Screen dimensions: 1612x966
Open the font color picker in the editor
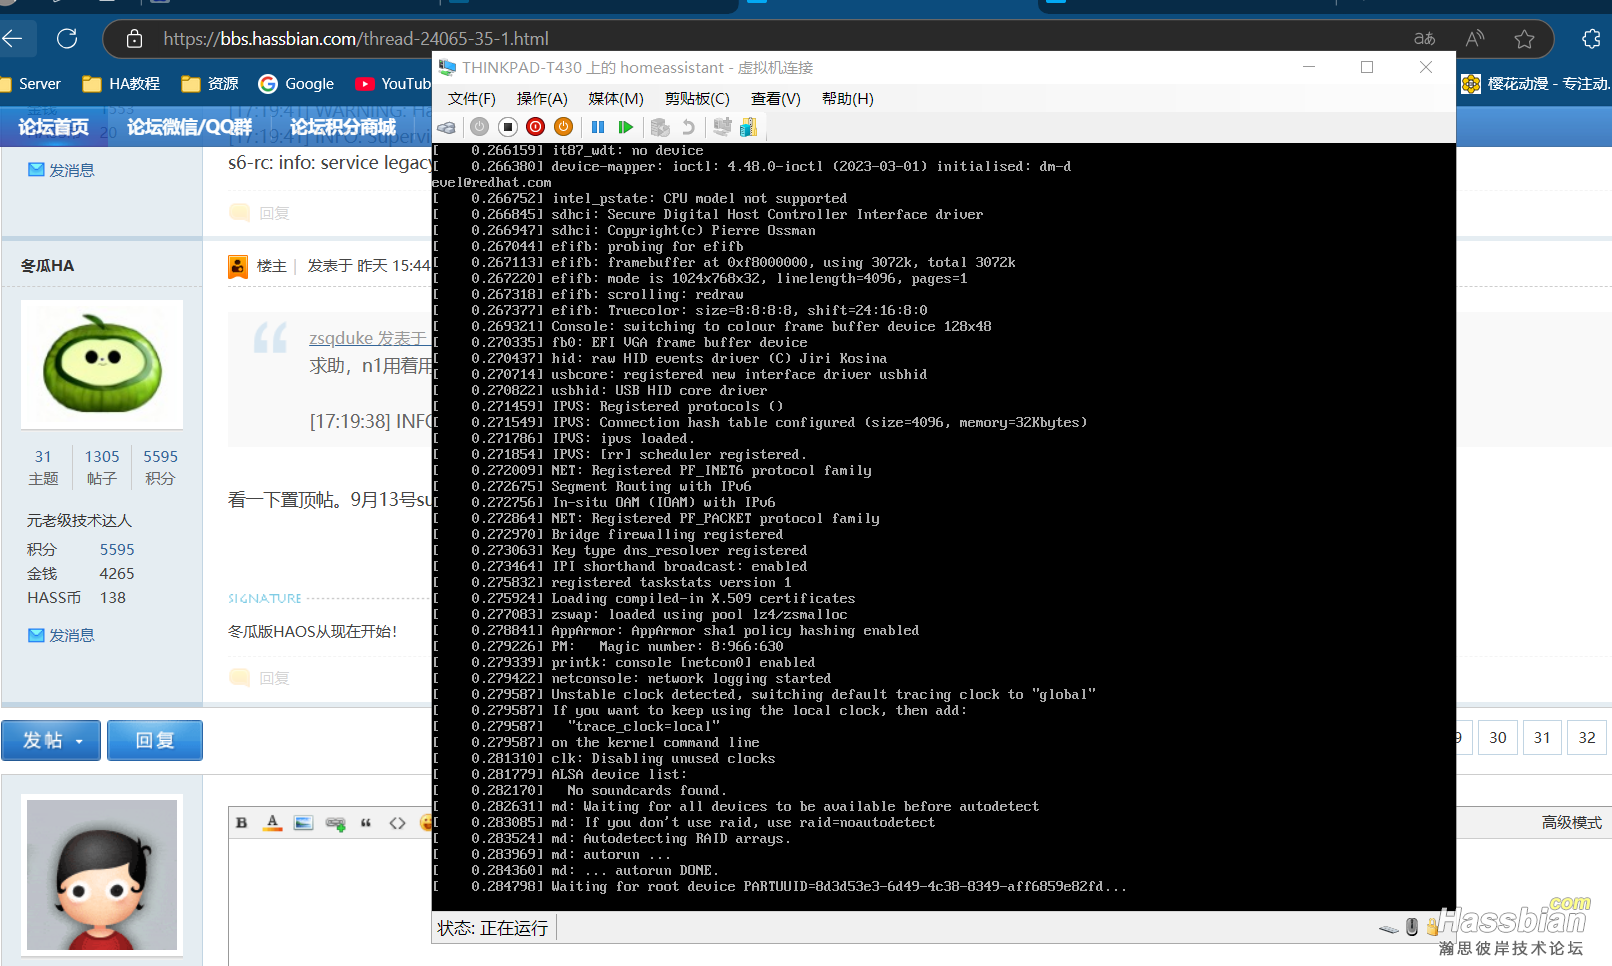pos(272,823)
